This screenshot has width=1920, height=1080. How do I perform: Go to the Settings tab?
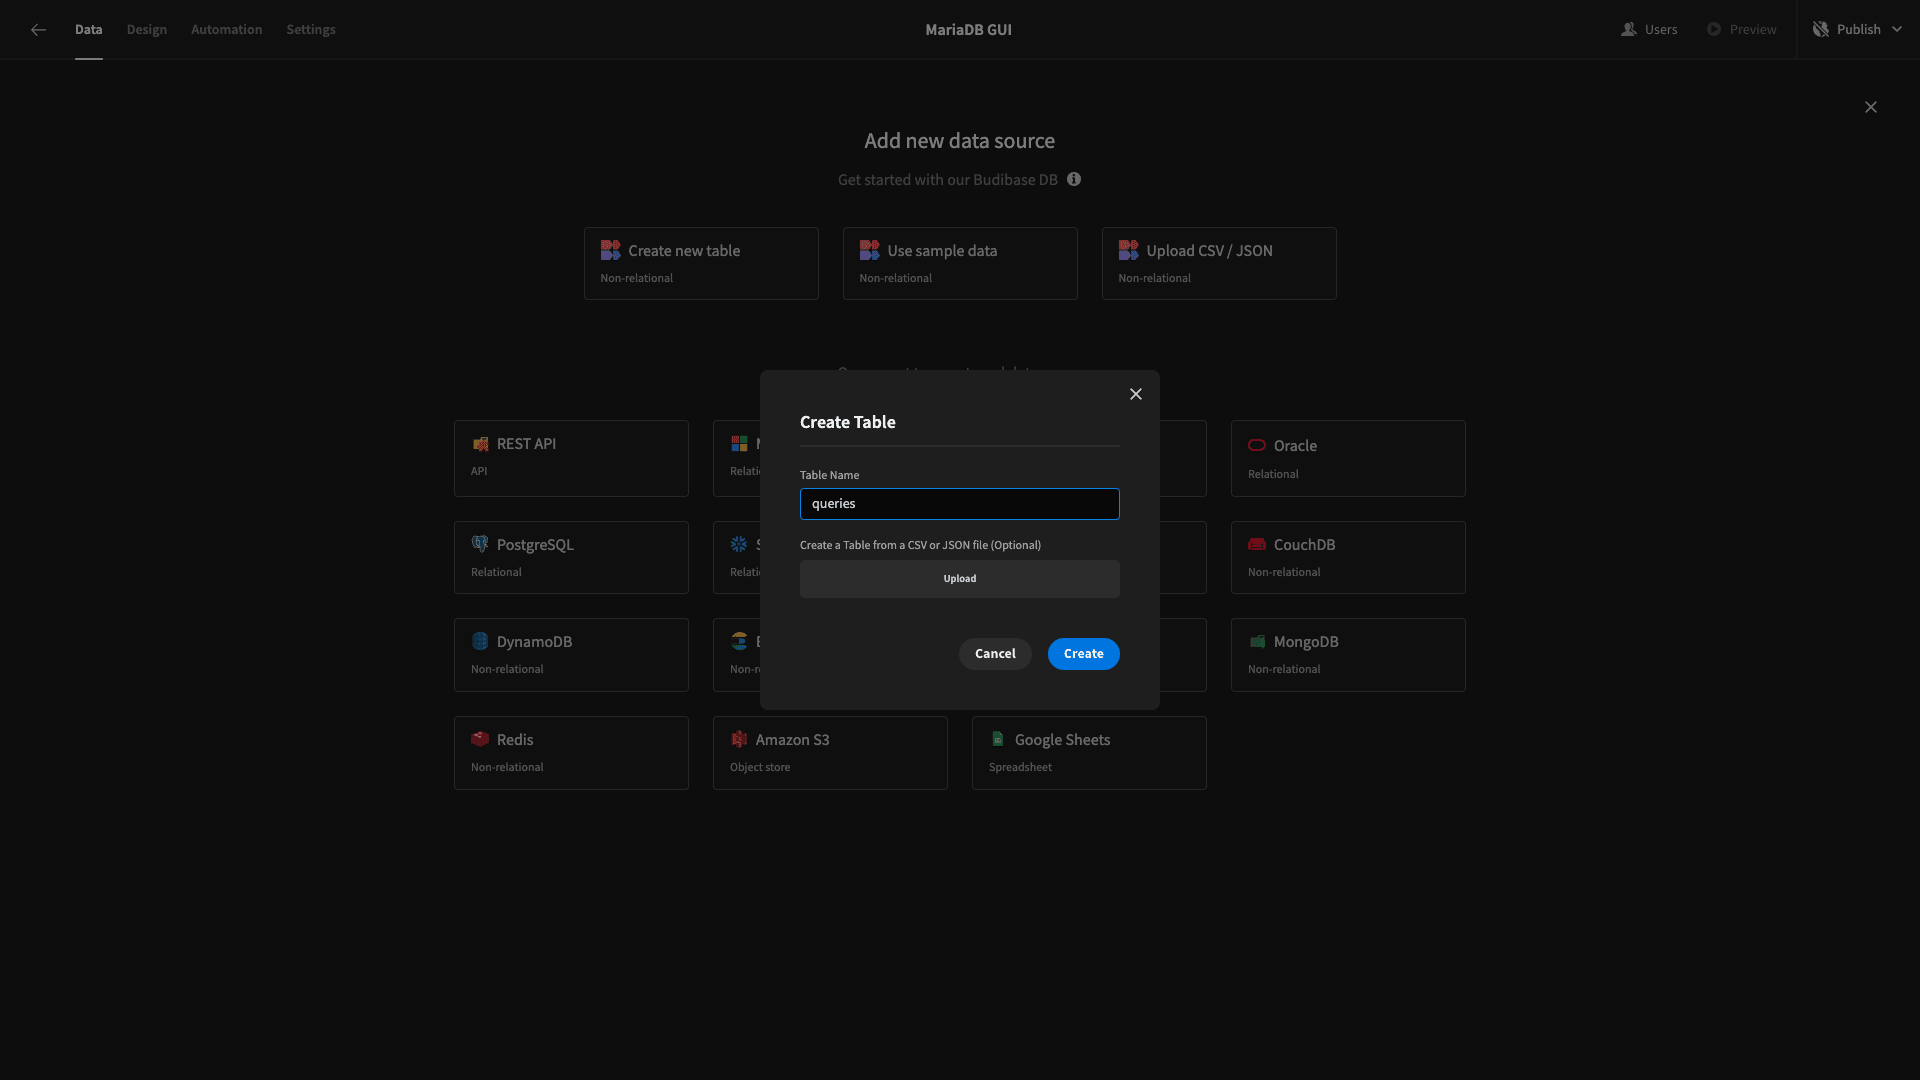click(310, 30)
